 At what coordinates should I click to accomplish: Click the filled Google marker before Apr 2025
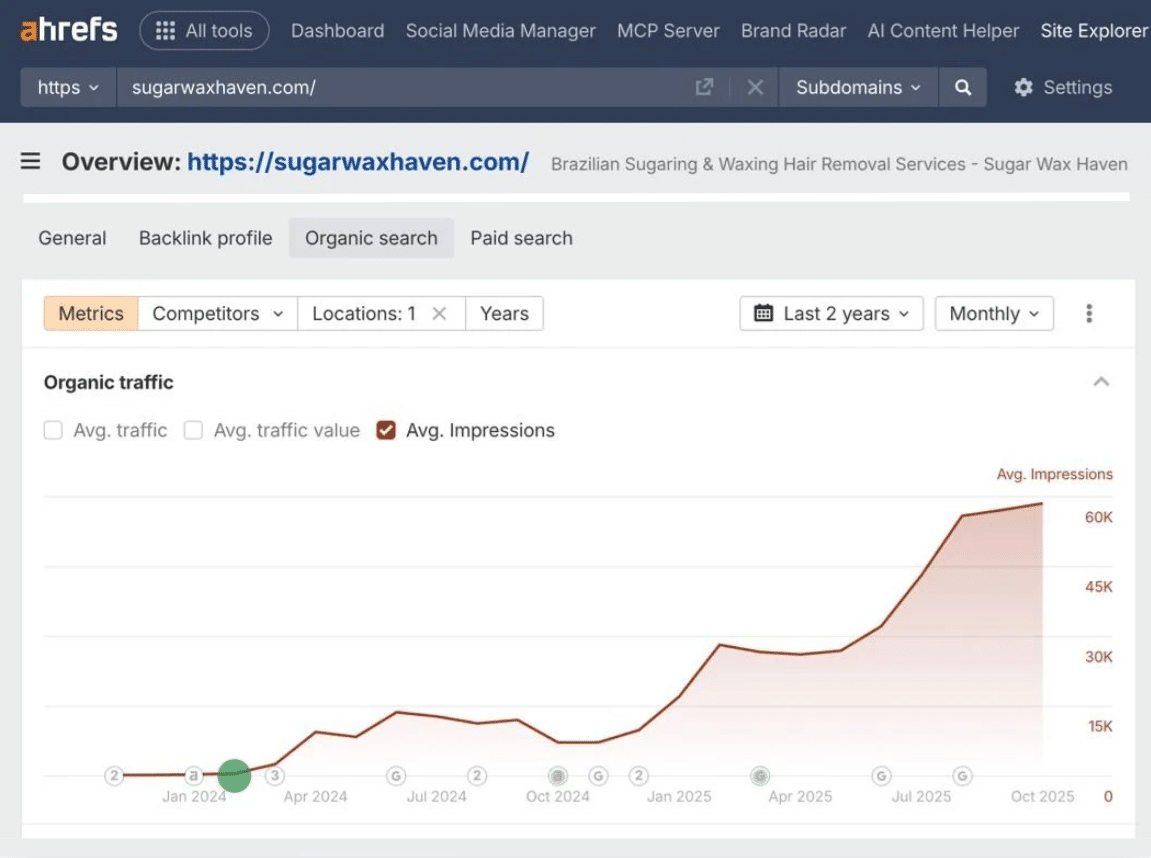click(x=760, y=776)
